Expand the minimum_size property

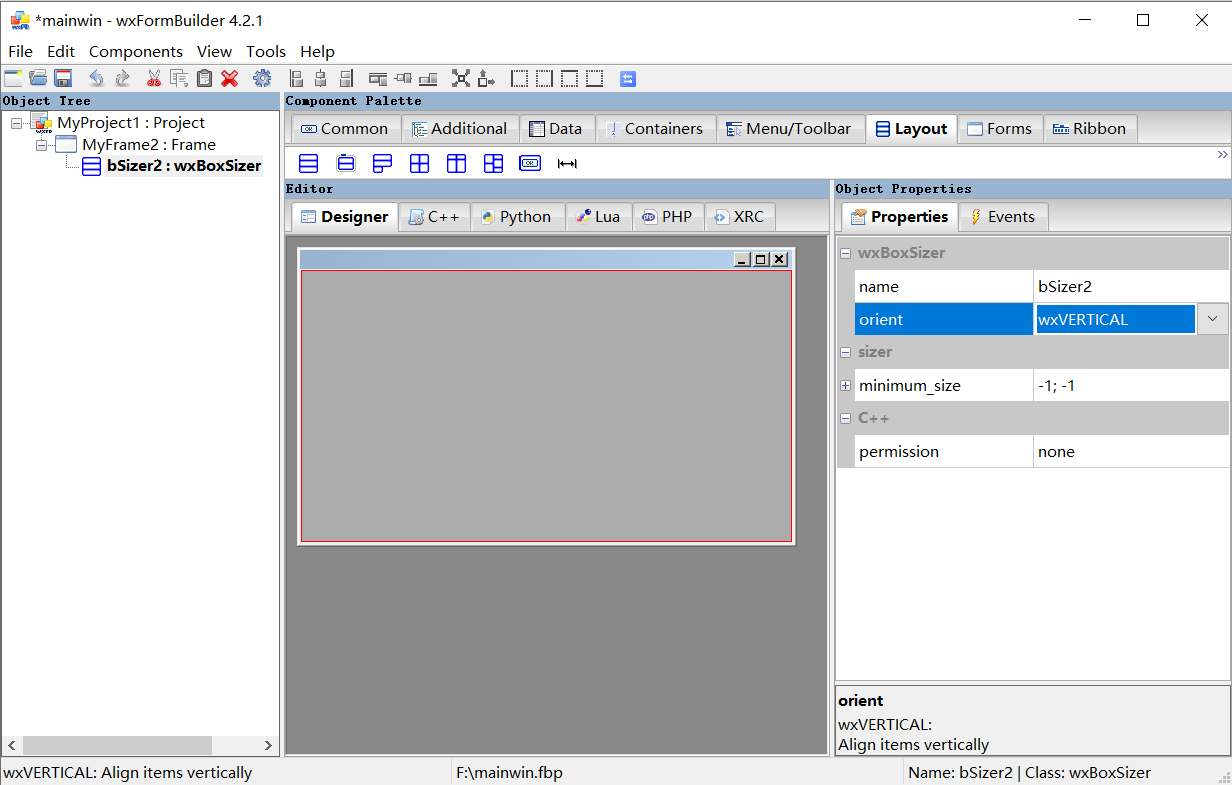point(845,385)
